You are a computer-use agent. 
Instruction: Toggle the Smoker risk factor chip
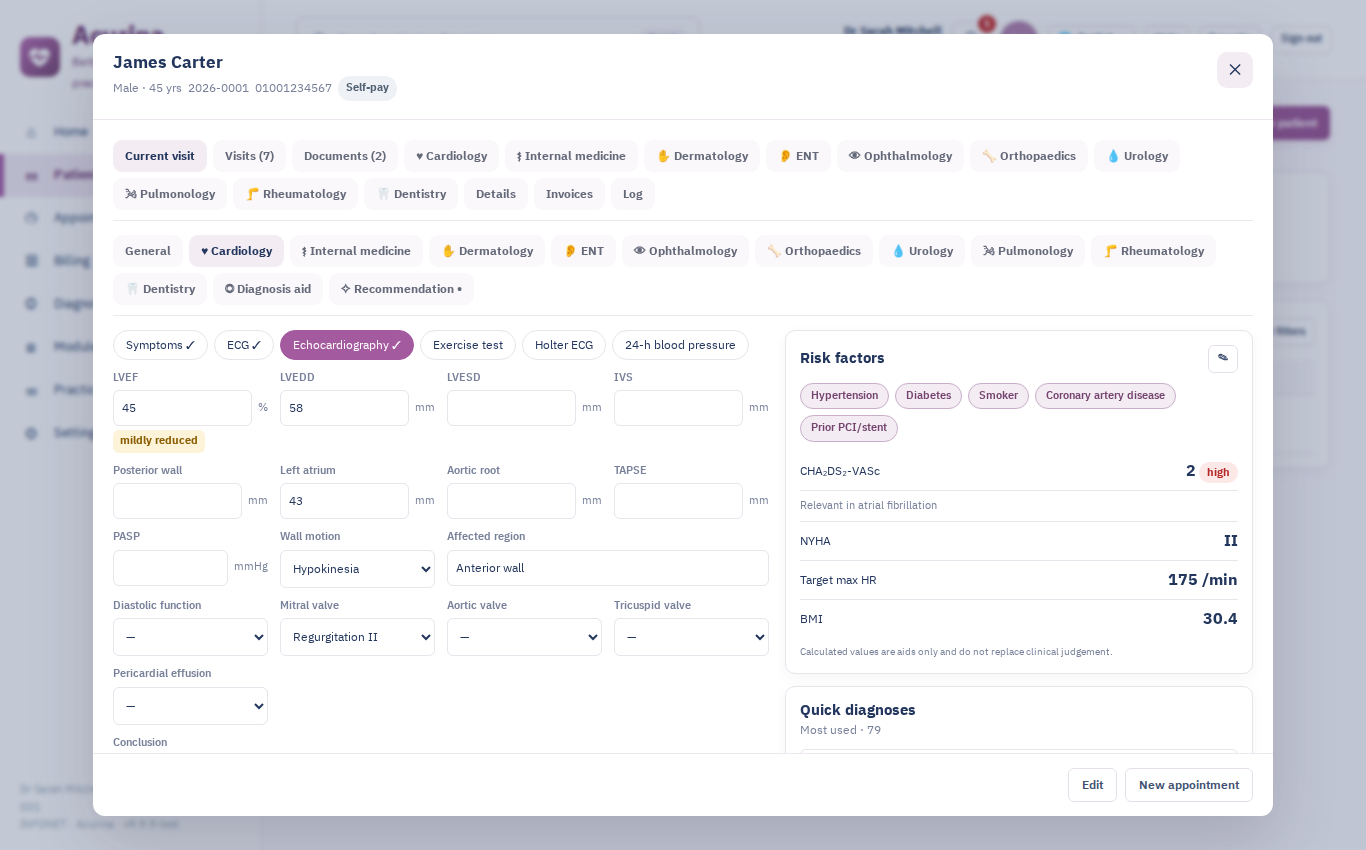pyautogui.click(x=998, y=396)
